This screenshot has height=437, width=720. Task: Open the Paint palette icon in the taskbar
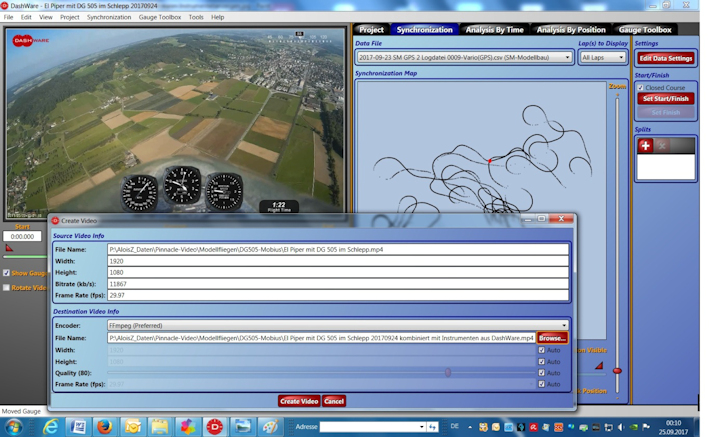point(270,427)
